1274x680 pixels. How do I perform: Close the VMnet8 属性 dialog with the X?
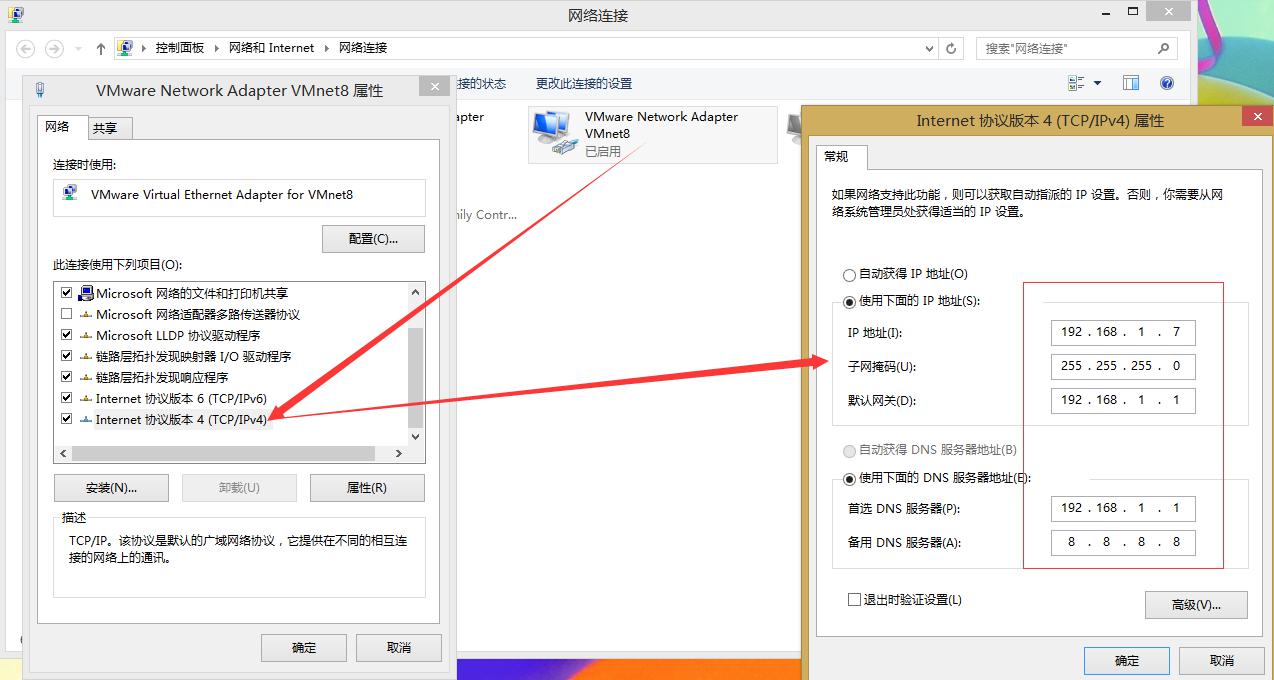[x=434, y=87]
